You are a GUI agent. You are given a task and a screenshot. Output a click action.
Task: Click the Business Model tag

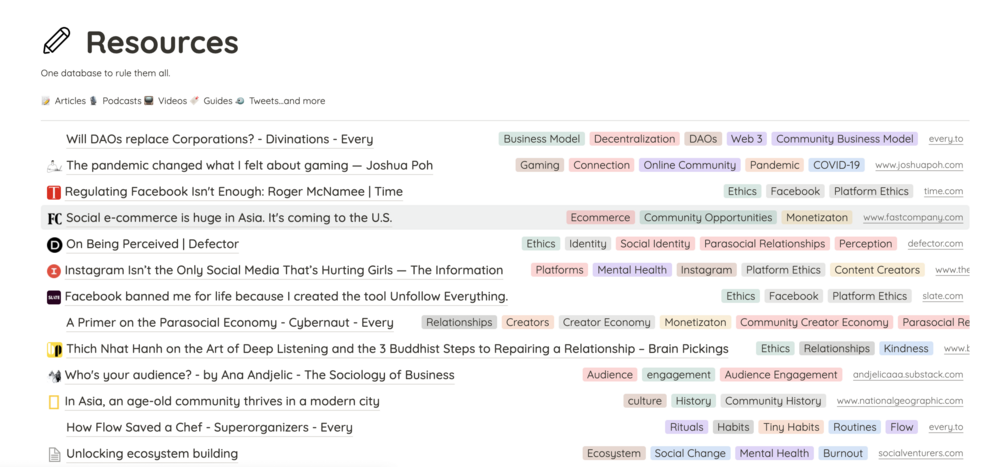542,139
